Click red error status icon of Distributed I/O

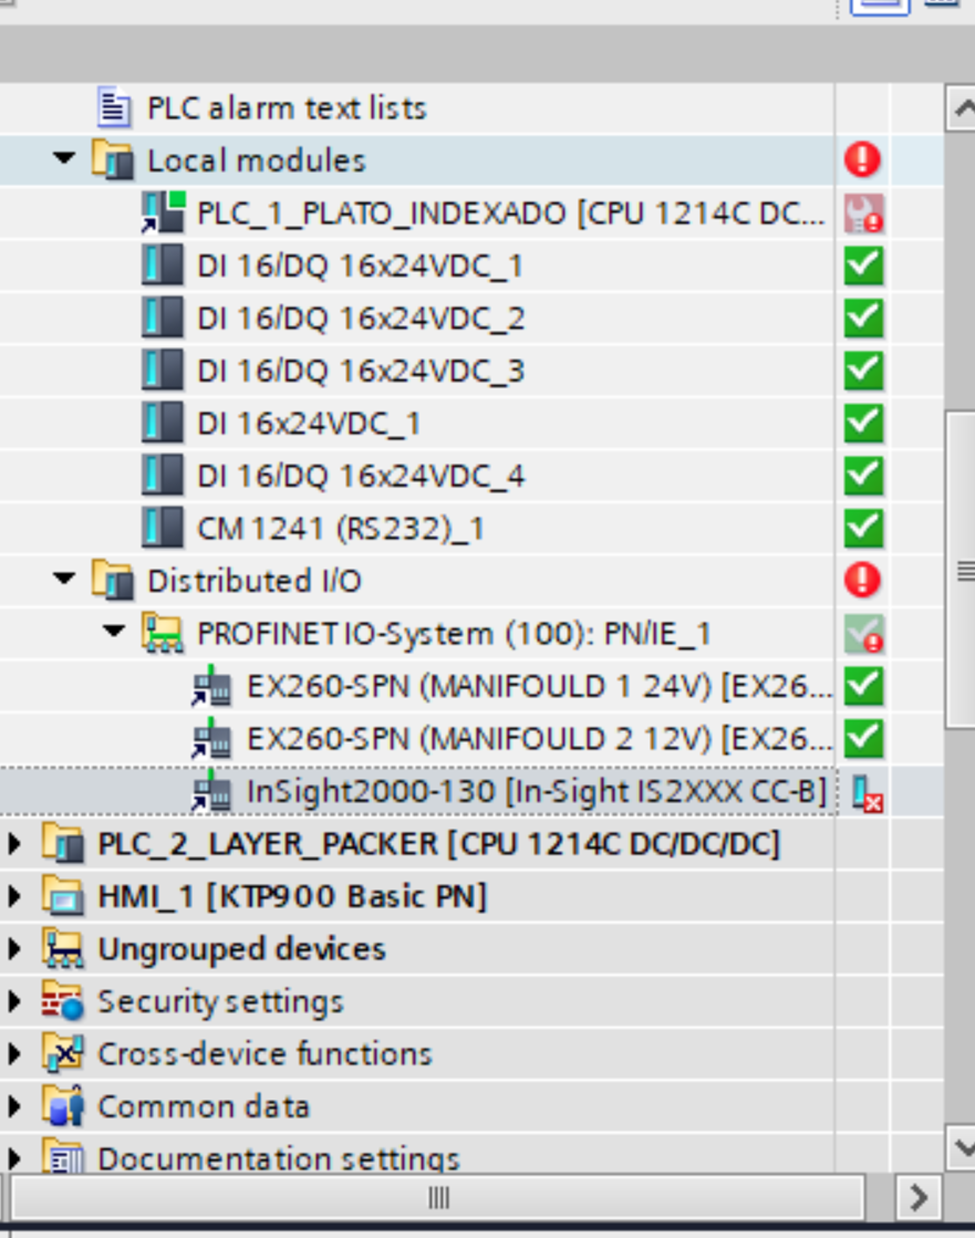(862, 580)
